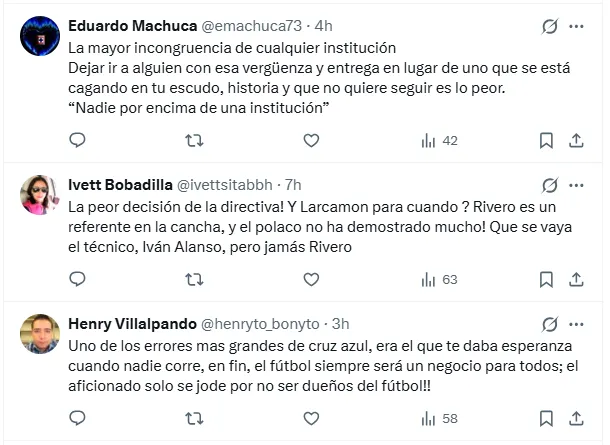This screenshot has height=445, width=610.
Task: Click Eduardo Machuca's profile avatar
Action: (40, 36)
